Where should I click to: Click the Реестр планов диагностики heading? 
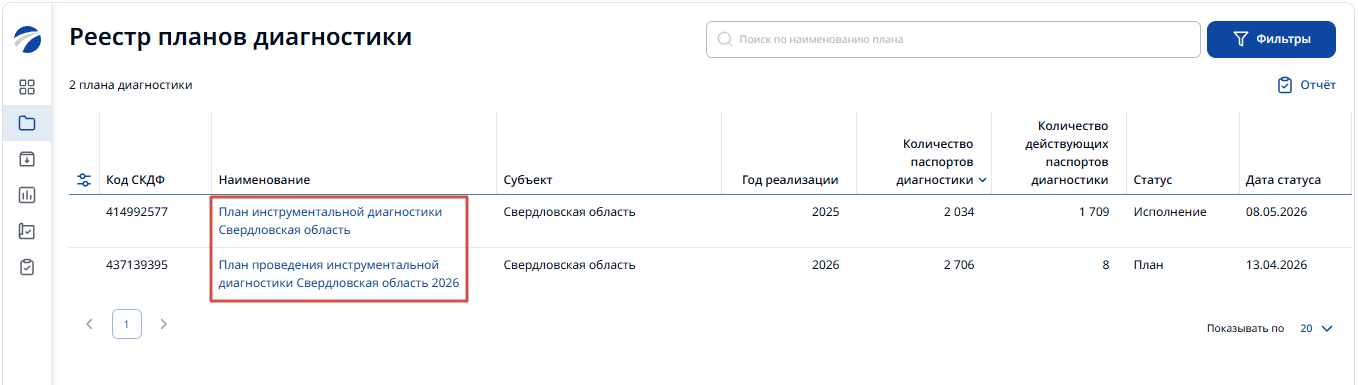(x=240, y=38)
